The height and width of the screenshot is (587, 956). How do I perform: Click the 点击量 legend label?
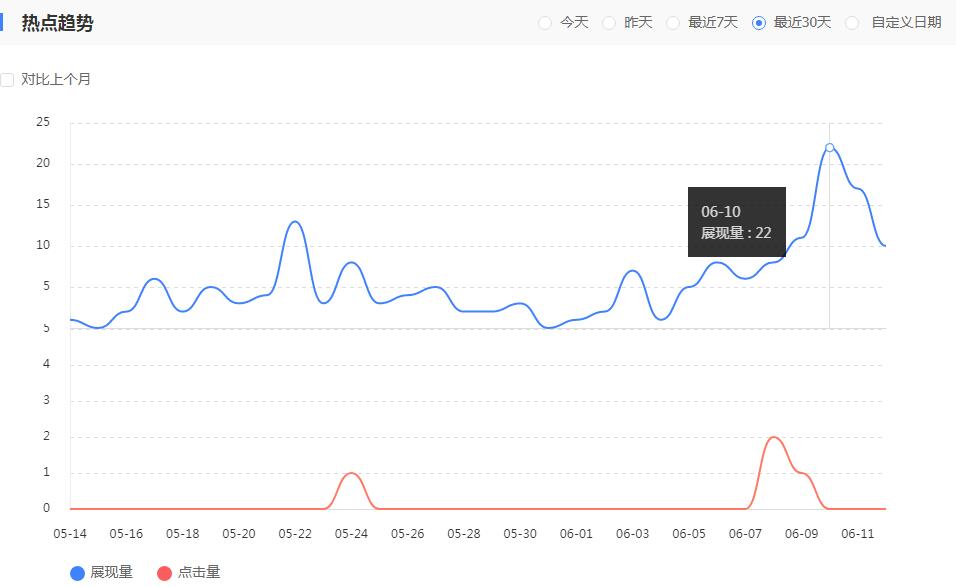(x=199, y=572)
